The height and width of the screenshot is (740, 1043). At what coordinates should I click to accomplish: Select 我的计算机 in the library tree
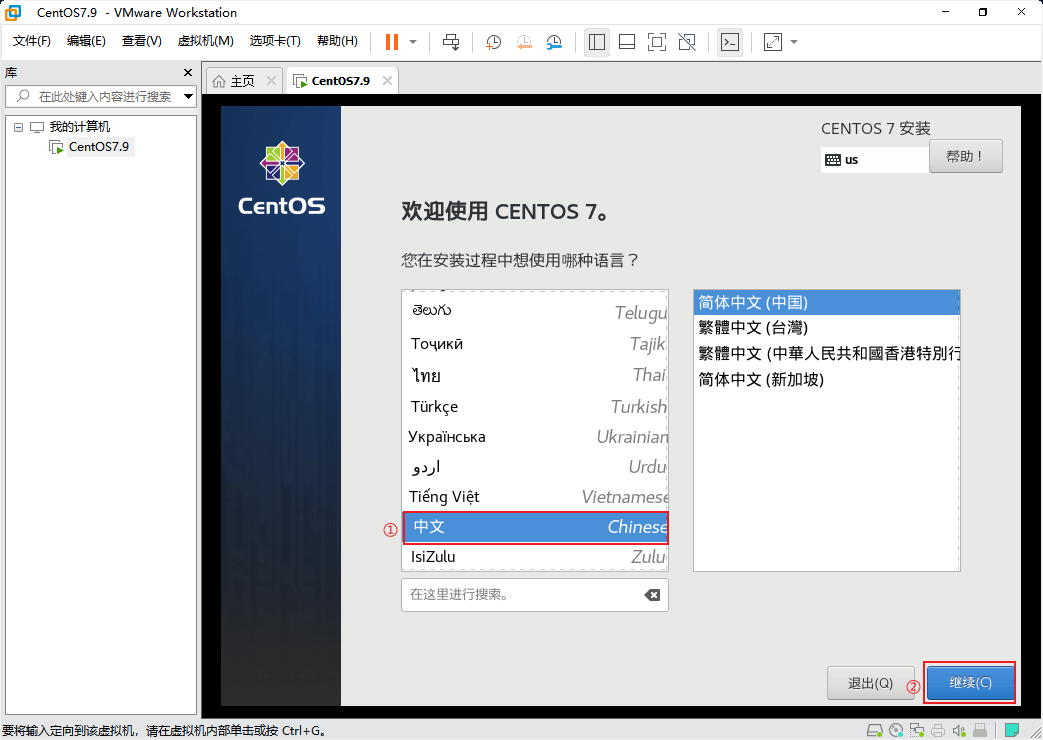pyautogui.click(x=80, y=126)
